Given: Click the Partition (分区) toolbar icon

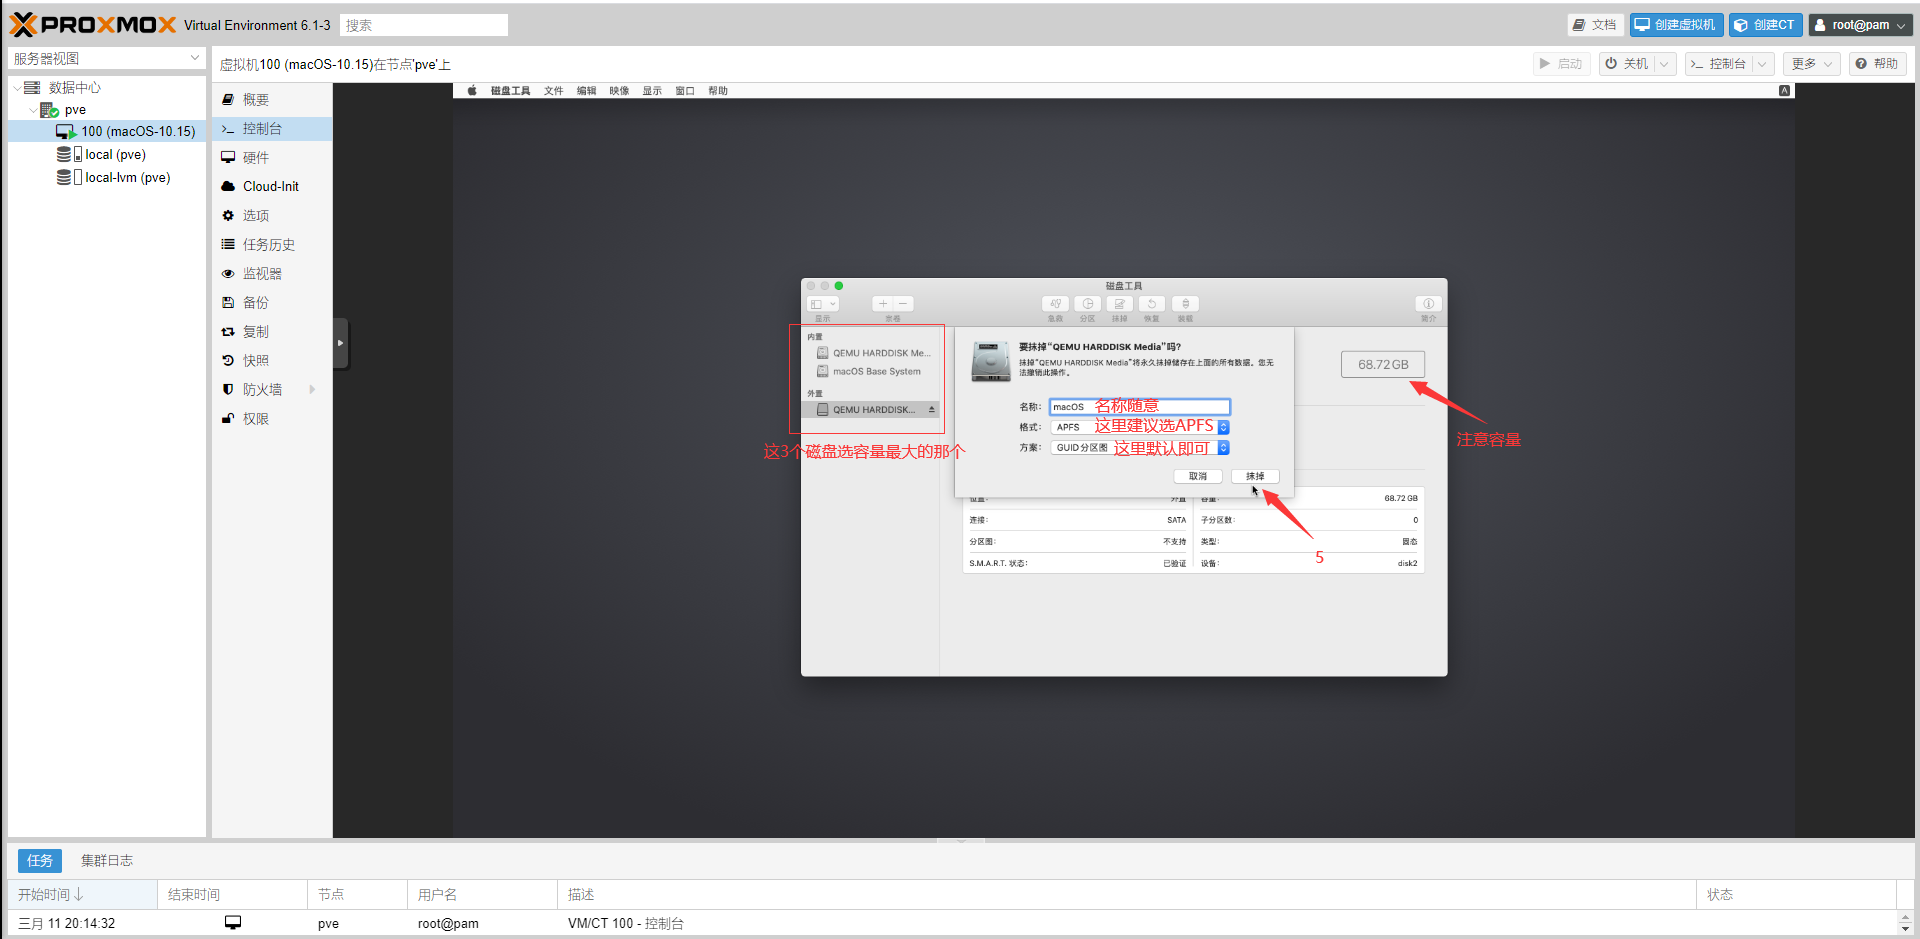Looking at the screenshot, I should [1087, 304].
